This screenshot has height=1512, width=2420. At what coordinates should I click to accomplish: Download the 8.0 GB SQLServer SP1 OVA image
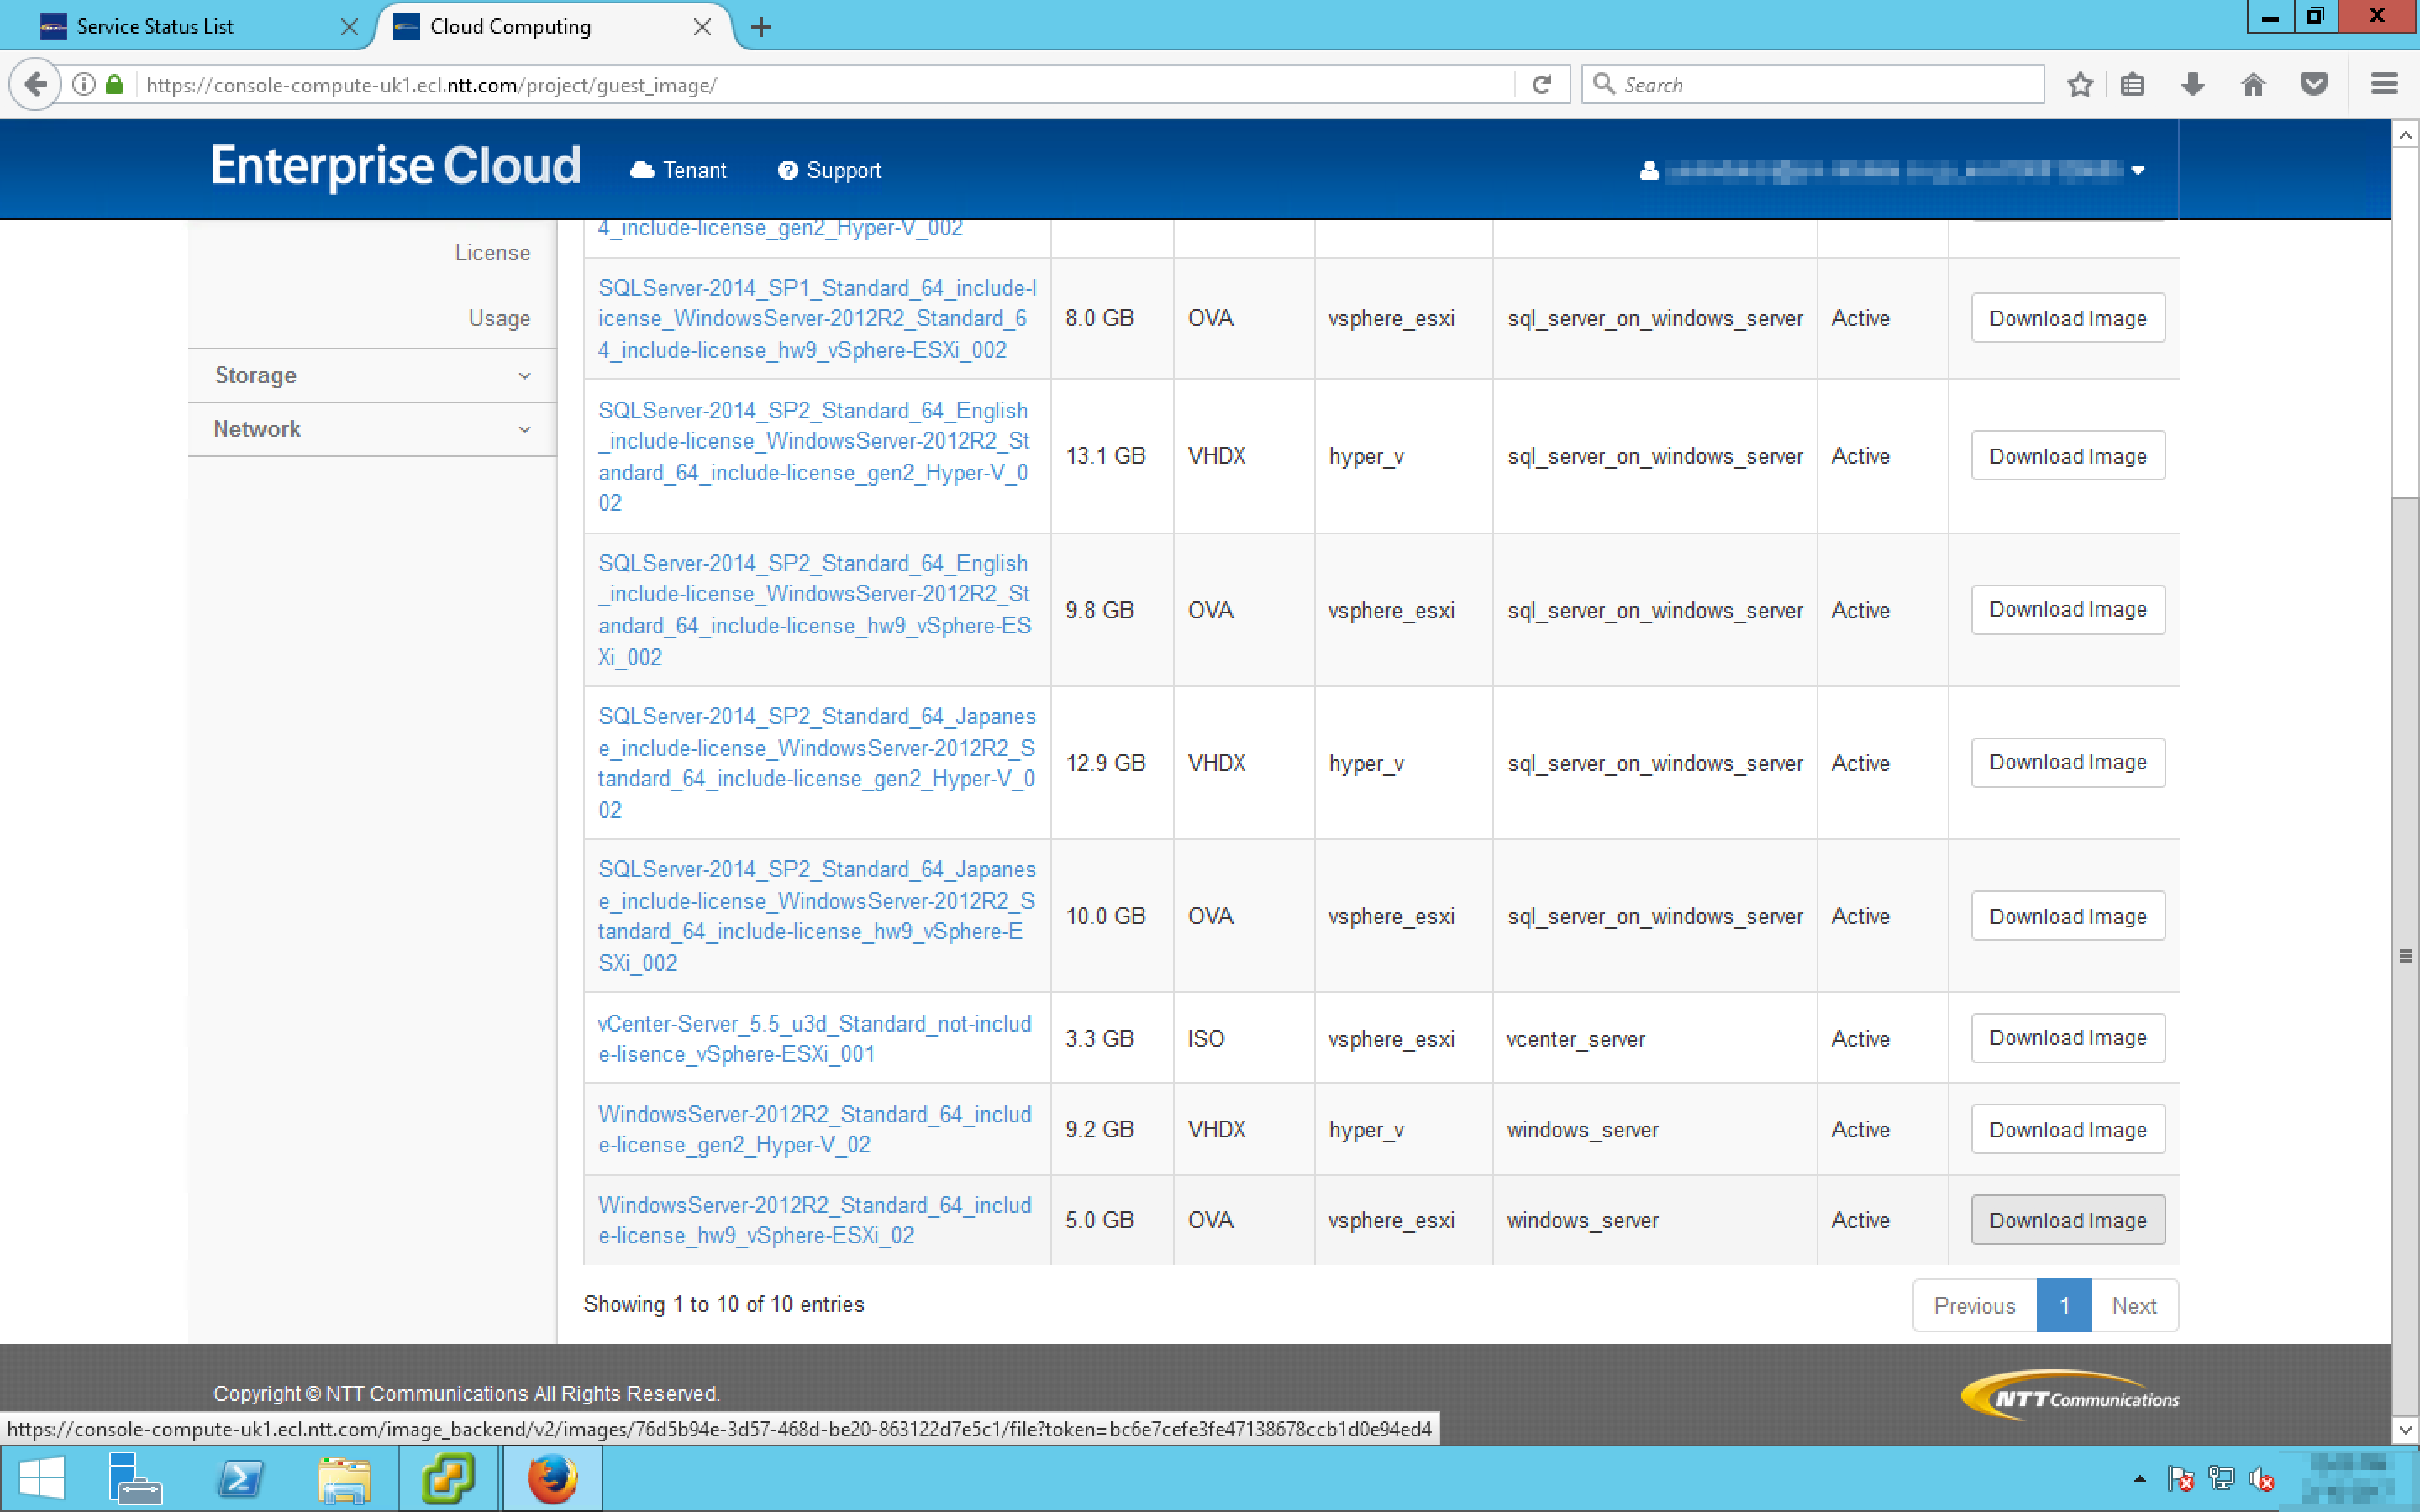coord(2067,318)
